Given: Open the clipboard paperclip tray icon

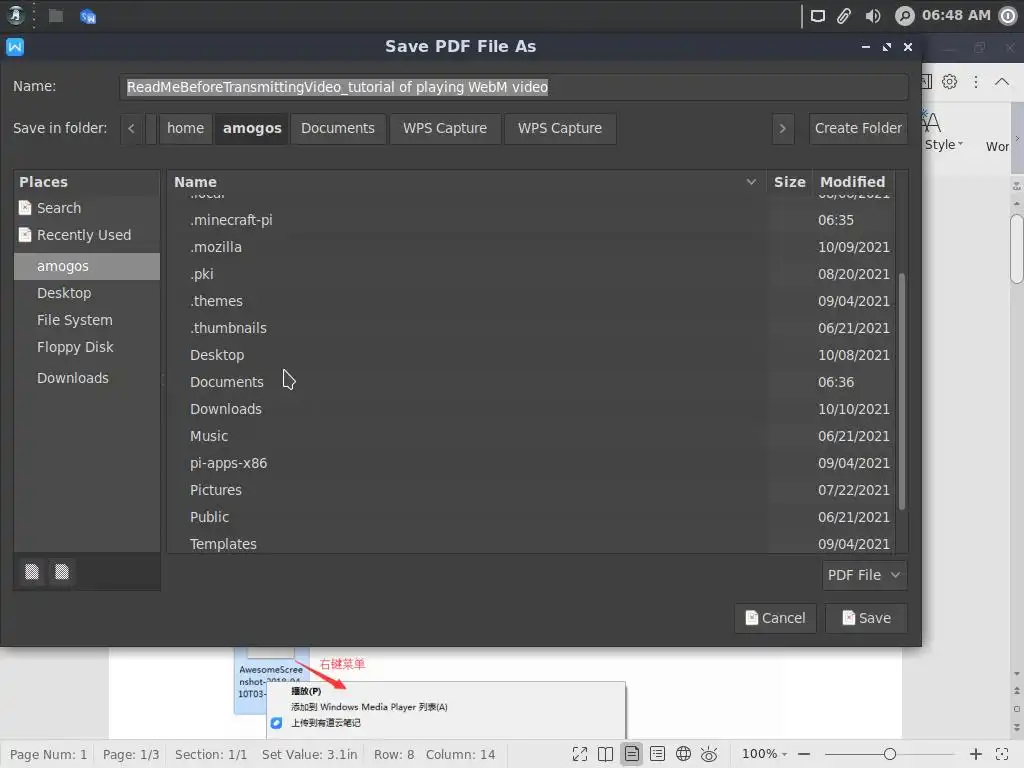Looking at the screenshot, I should (844, 16).
